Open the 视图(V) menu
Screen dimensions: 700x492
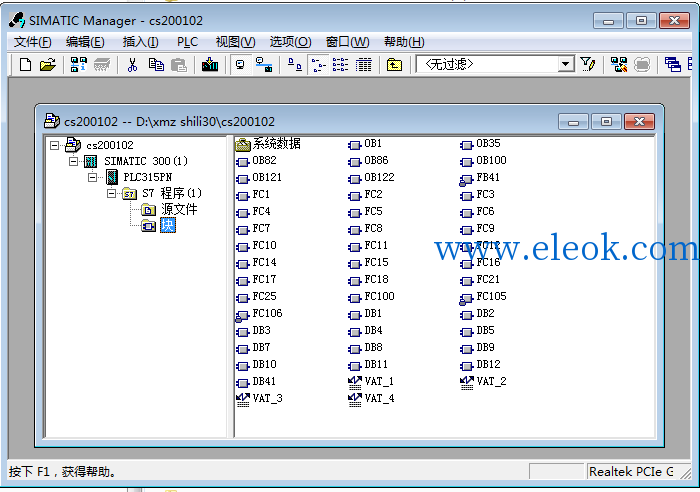tap(235, 42)
